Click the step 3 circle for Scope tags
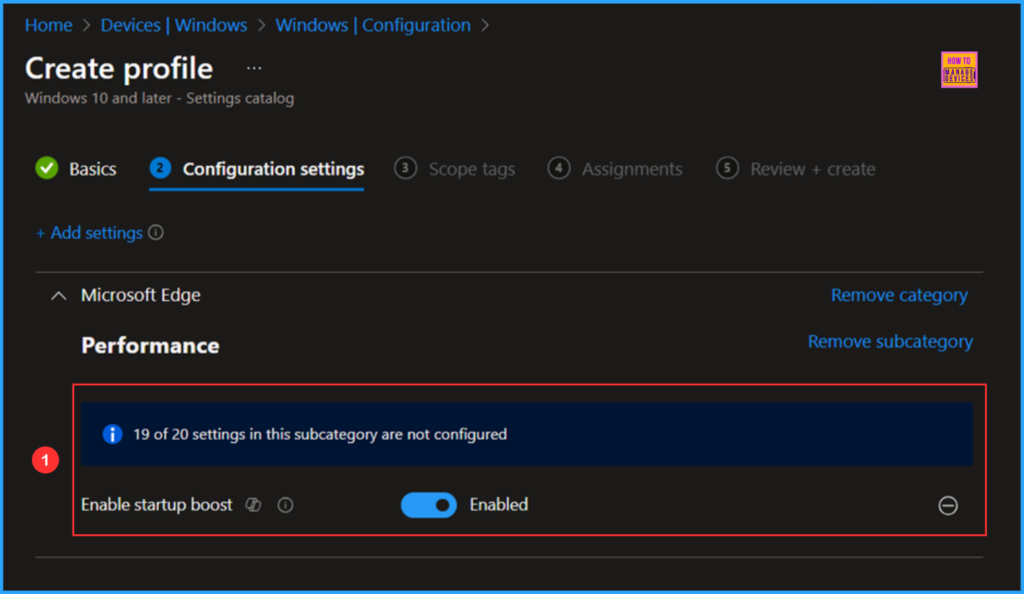Viewport: 1024px width, 594px height. (405, 168)
